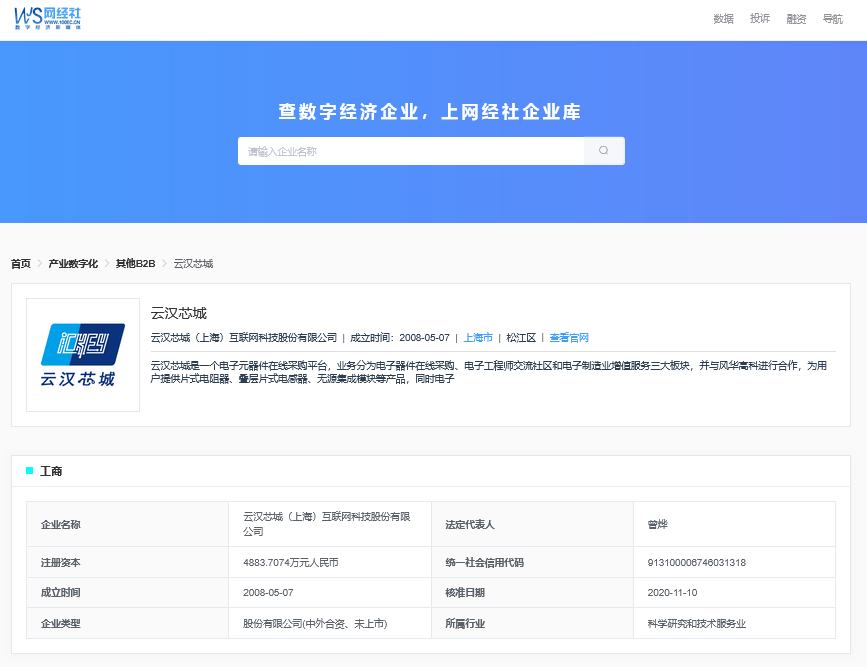Click the 网经社 site logo
867x667 pixels.
(x=48, y=18)
